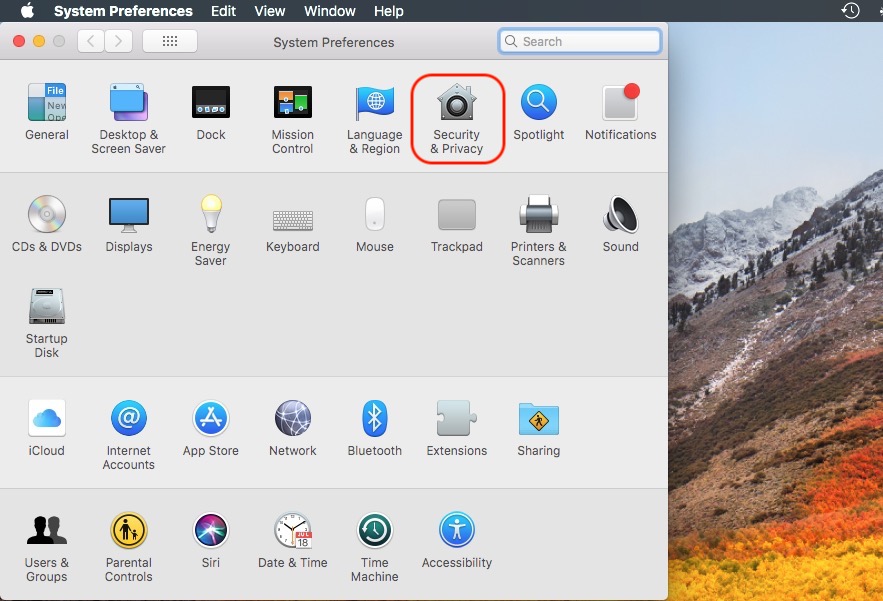Click the forward navigation arrow
This screenshot has height=601, width=883.
point(118,41)
